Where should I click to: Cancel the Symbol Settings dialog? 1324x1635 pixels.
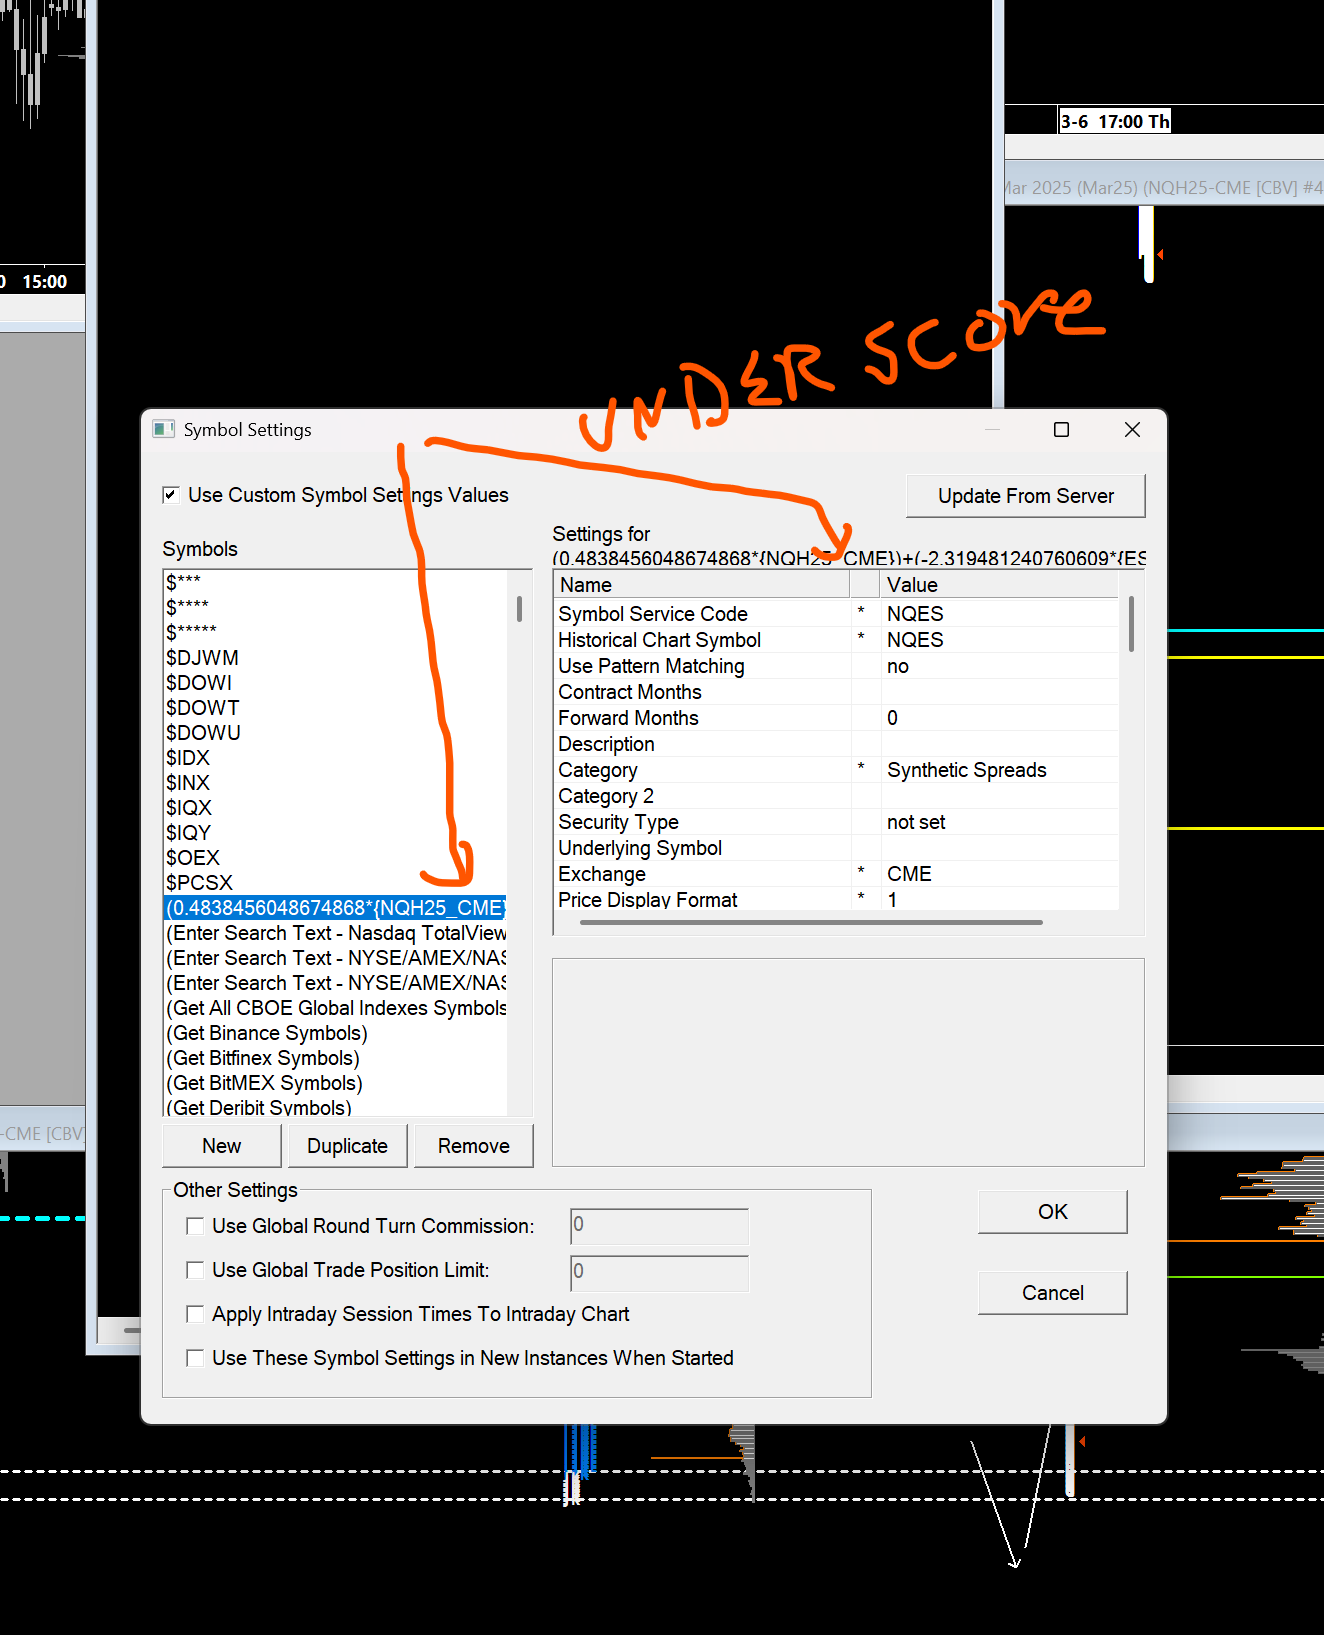tap(1053, 1293)
